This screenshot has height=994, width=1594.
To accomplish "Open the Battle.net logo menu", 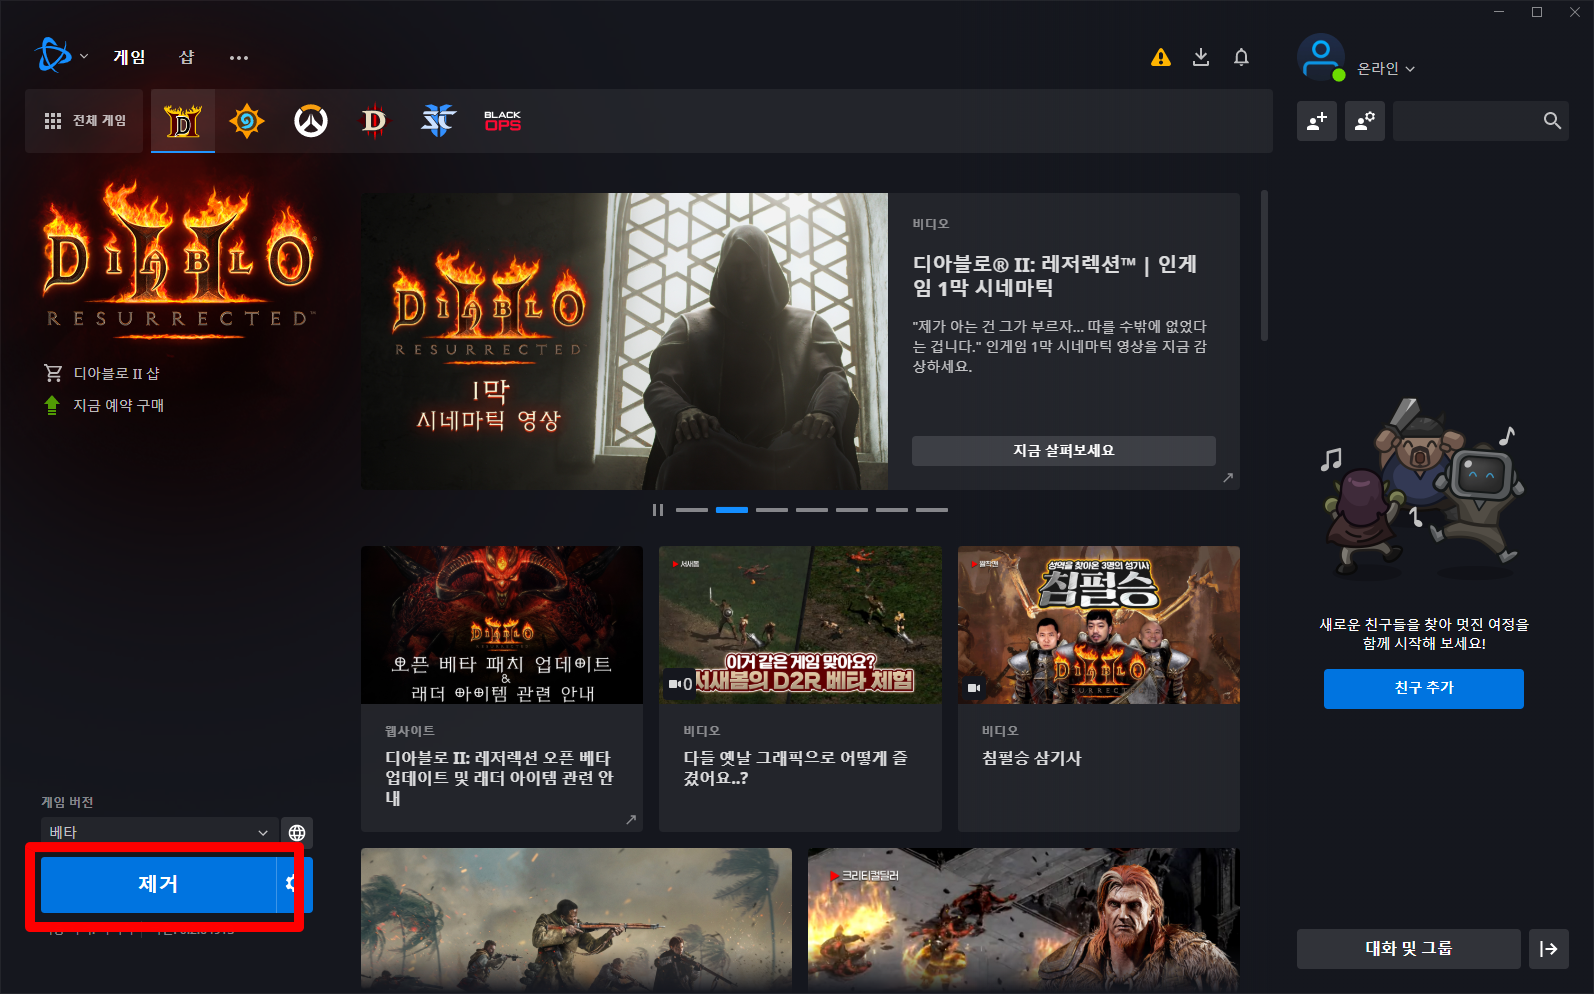I will pyautogui.click(x=52, y=56).
